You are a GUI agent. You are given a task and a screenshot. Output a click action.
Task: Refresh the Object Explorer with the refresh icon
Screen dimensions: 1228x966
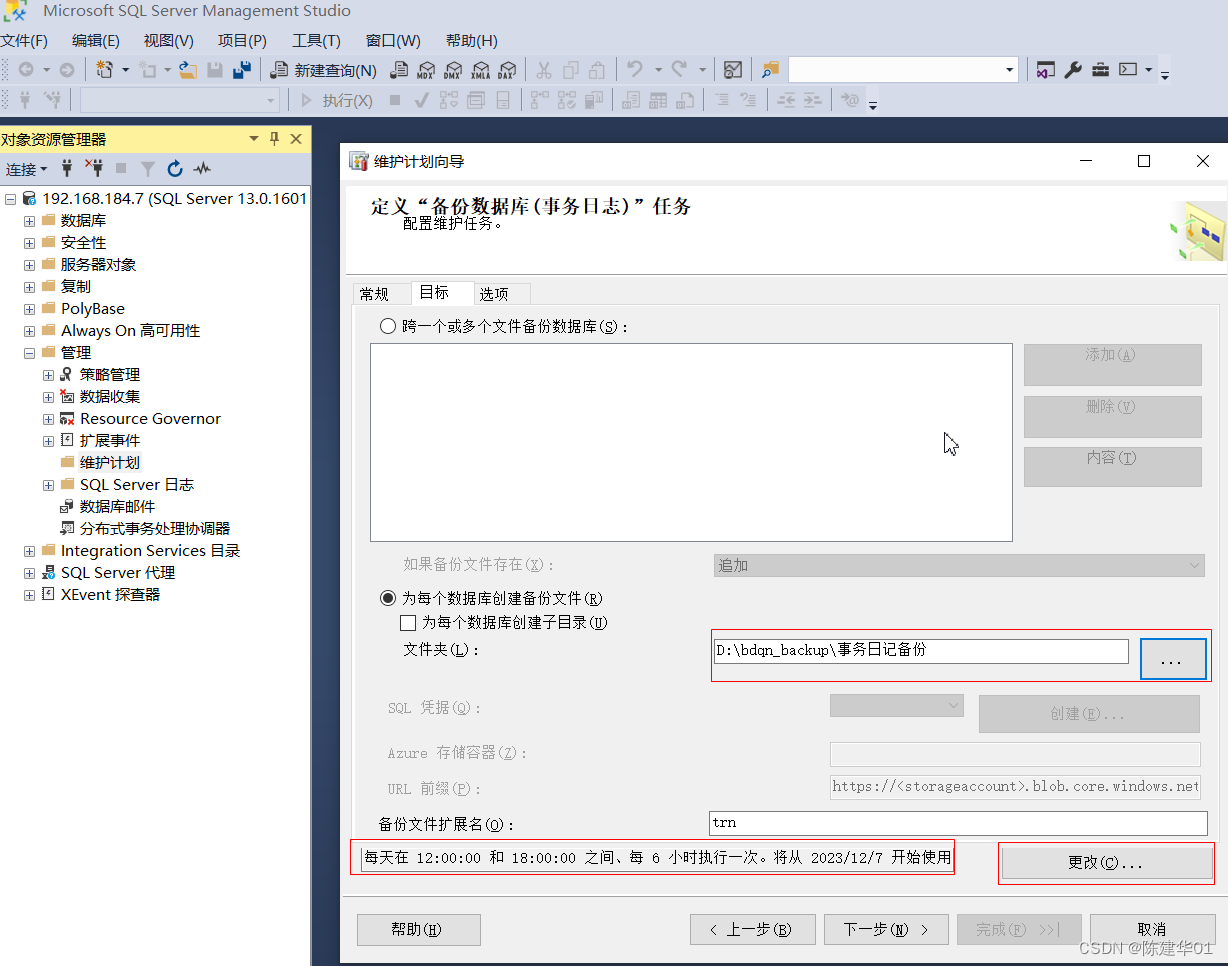pyautogui.click(x=174, y=169)
